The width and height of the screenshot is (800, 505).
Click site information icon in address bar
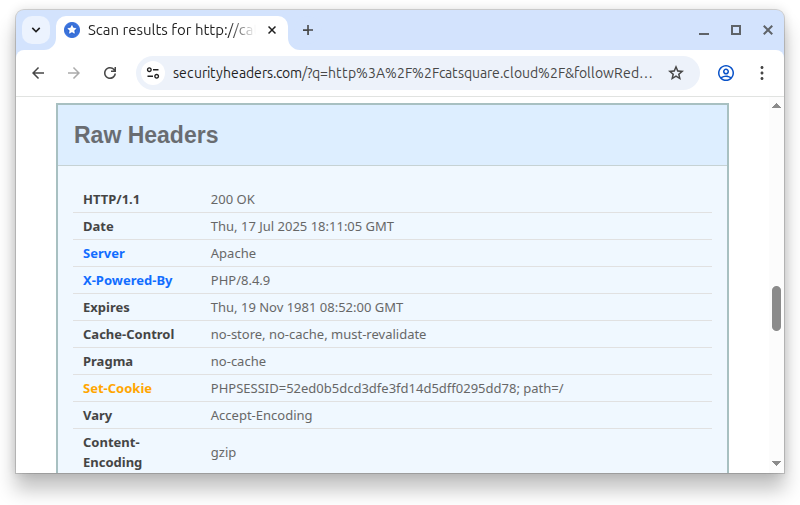click(153, 73)
